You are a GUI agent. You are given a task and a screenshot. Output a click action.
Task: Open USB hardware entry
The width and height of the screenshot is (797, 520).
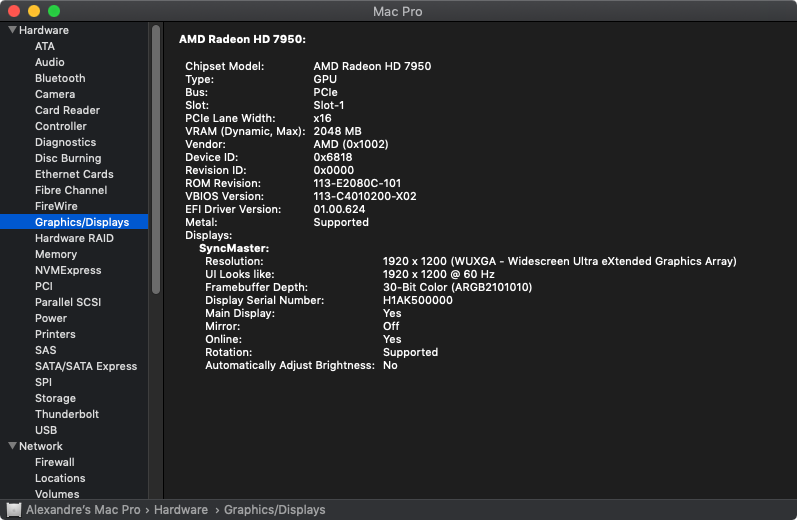click(46, 431)
